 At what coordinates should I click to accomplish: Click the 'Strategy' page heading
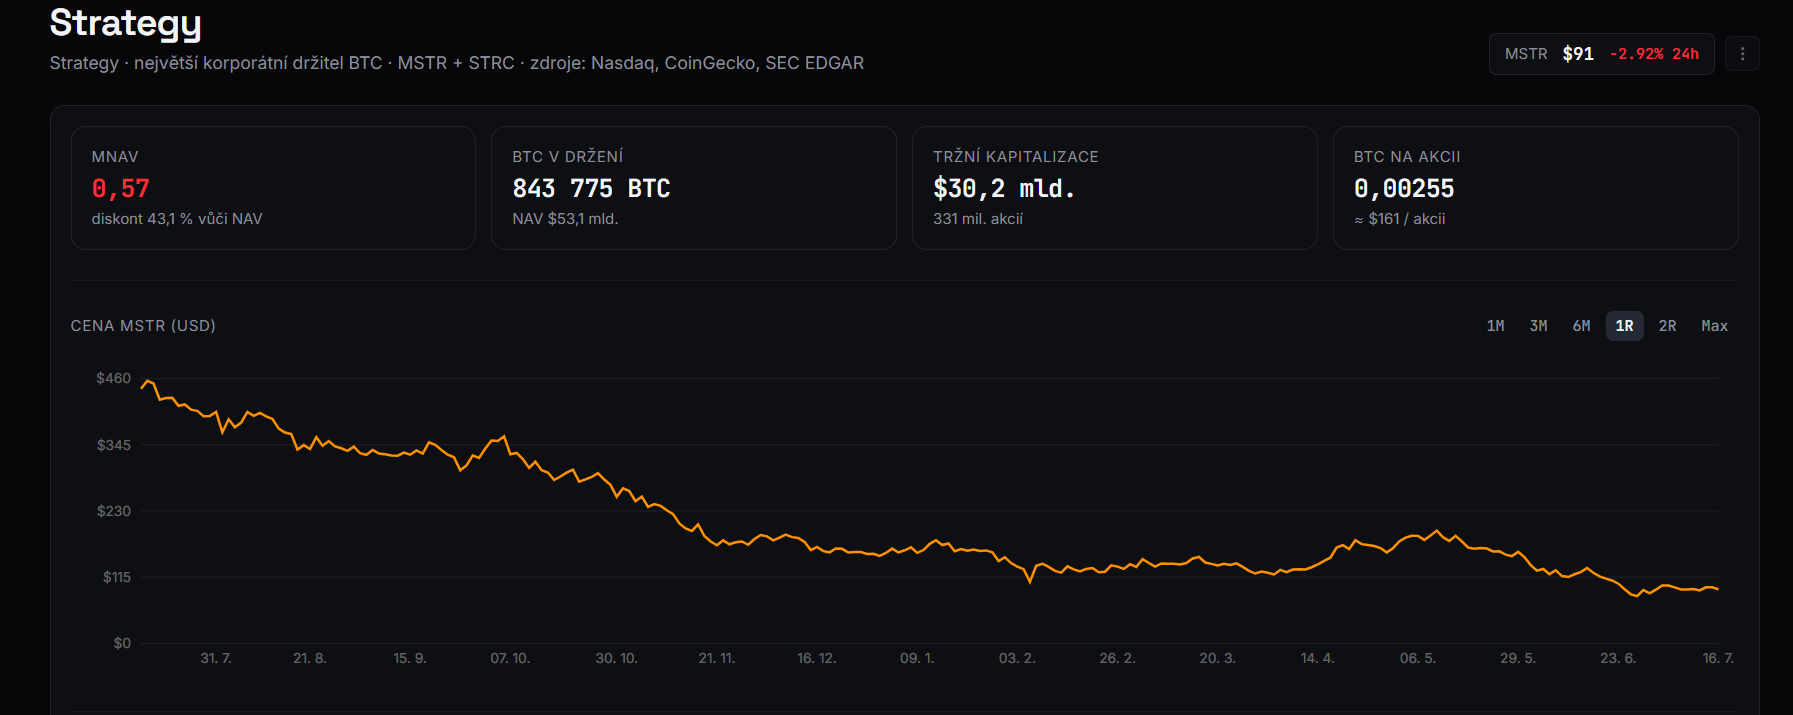(126, 22)
